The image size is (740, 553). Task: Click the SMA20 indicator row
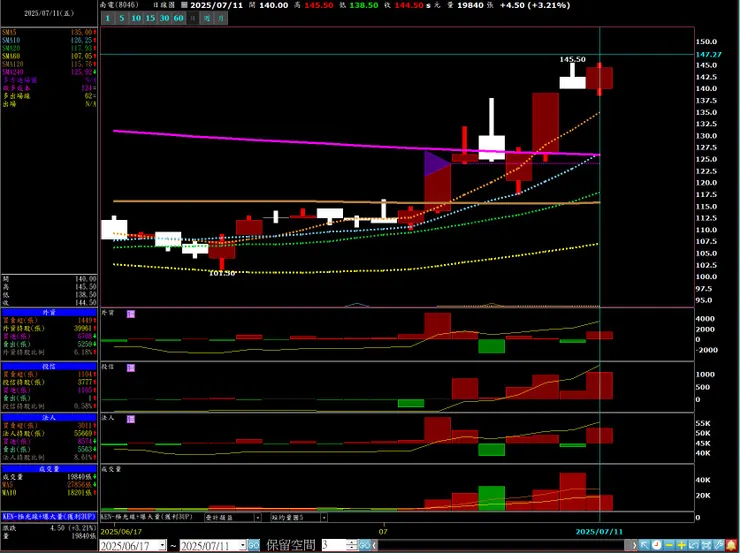49,48
